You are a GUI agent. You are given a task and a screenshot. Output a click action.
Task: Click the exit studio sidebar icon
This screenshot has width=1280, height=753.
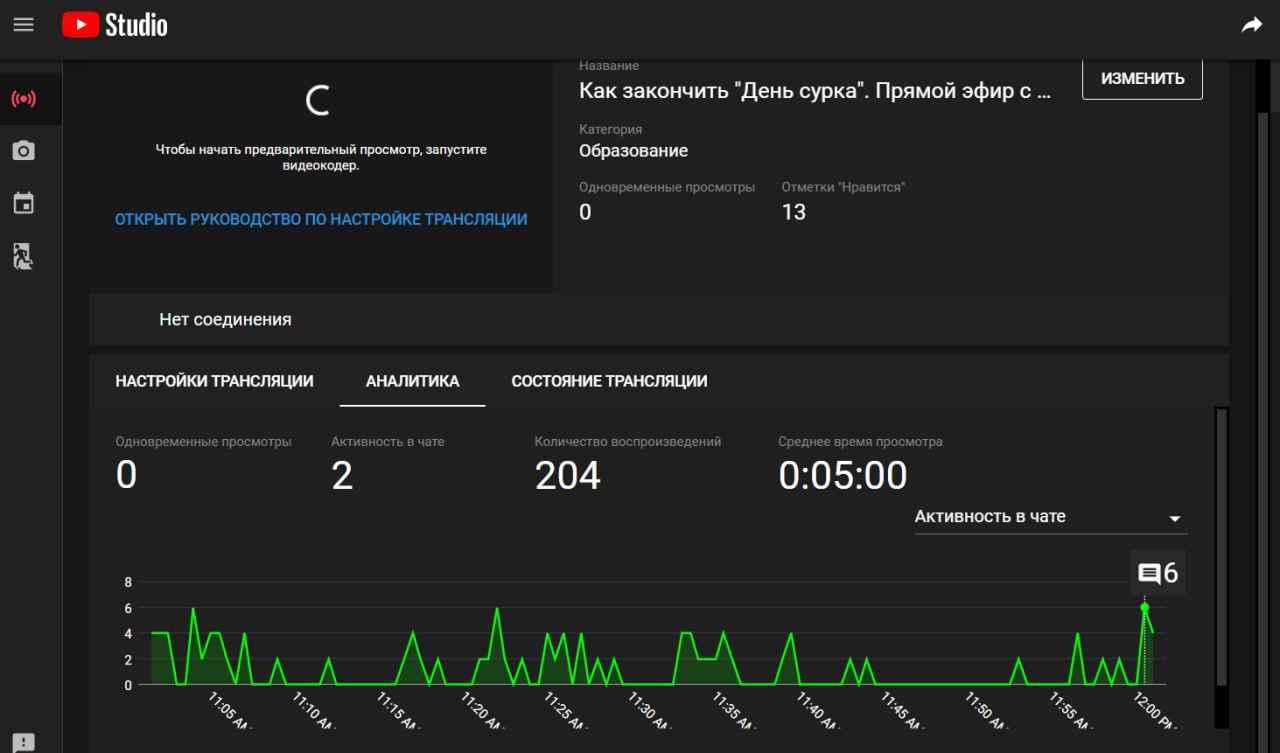(x=23, y=256)
